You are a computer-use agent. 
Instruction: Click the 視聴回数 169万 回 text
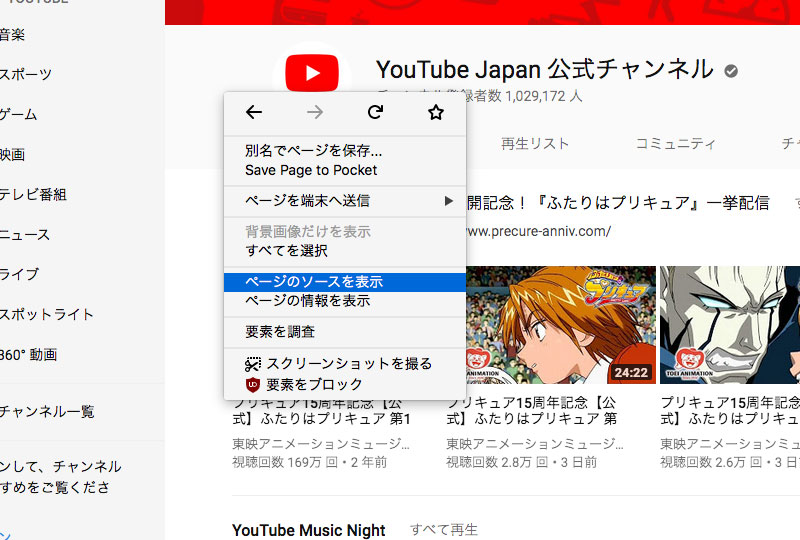point(310,462)
